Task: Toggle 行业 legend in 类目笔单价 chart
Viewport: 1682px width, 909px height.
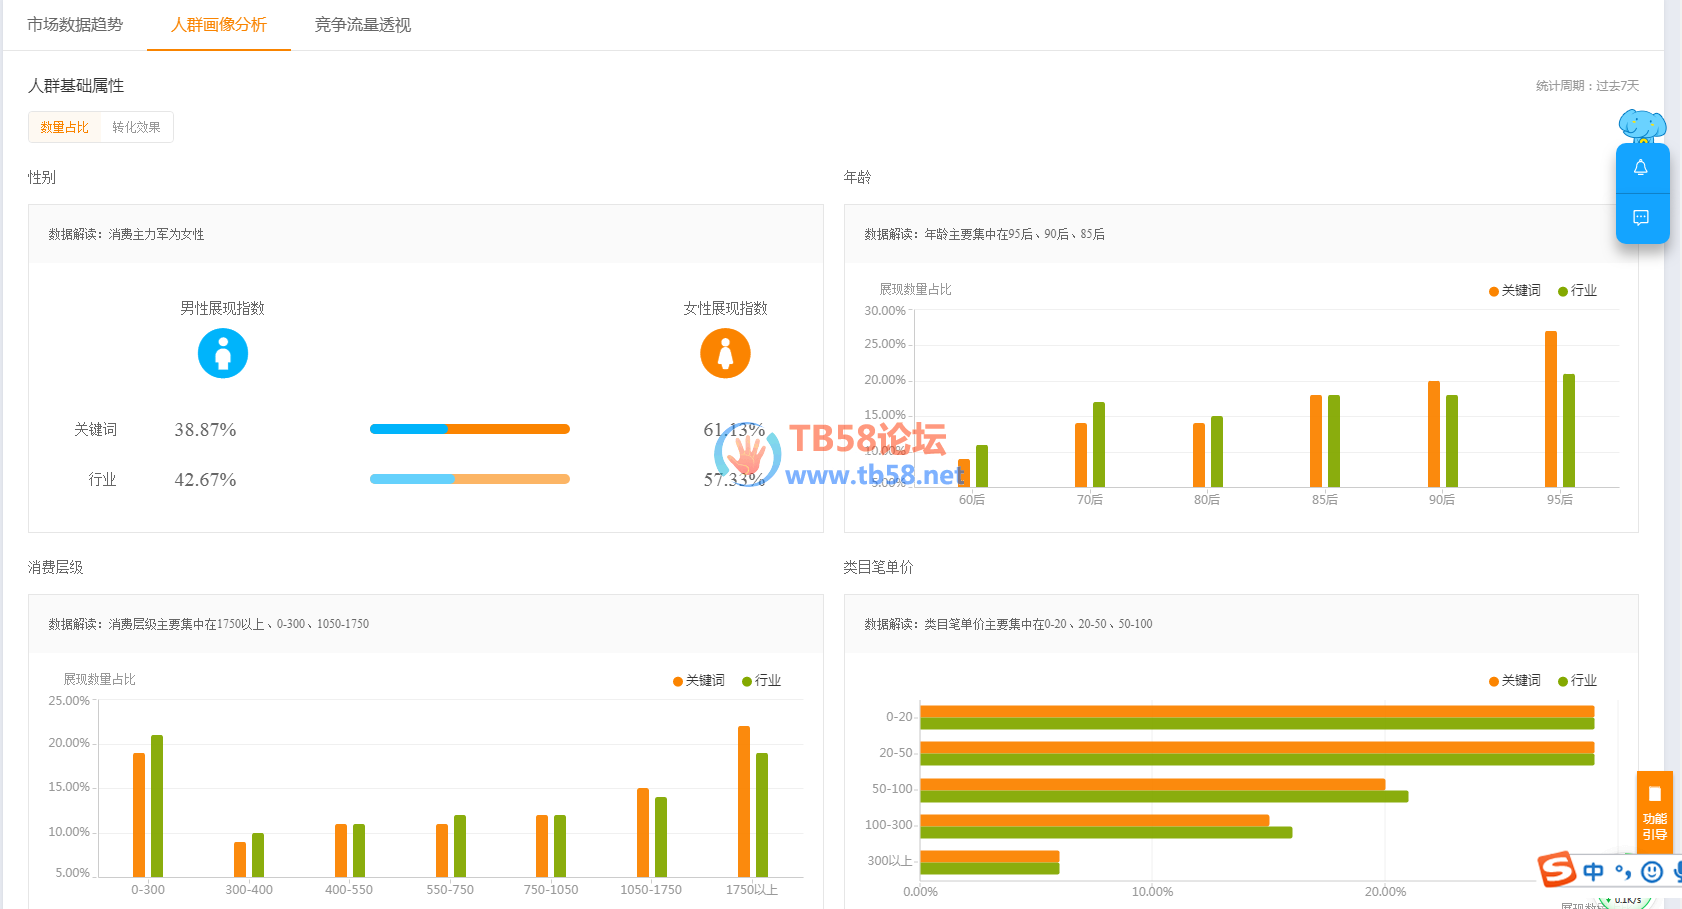Action: coord(1577,681)
